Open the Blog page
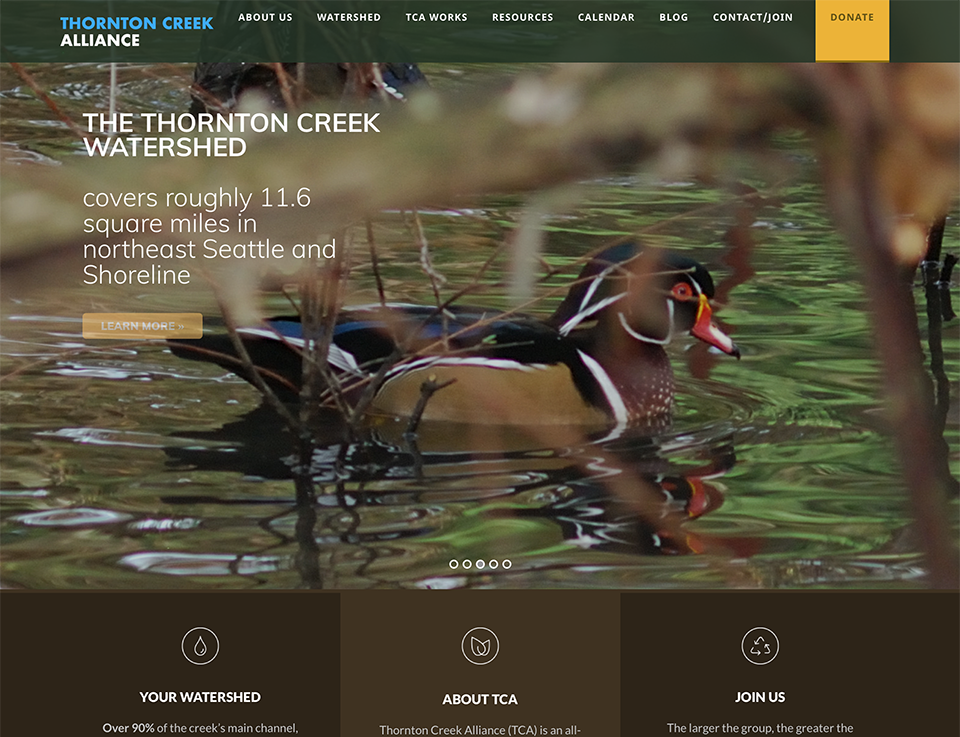Image resolution: width=960 pixels, height=737 pixels. pos(673,17)
